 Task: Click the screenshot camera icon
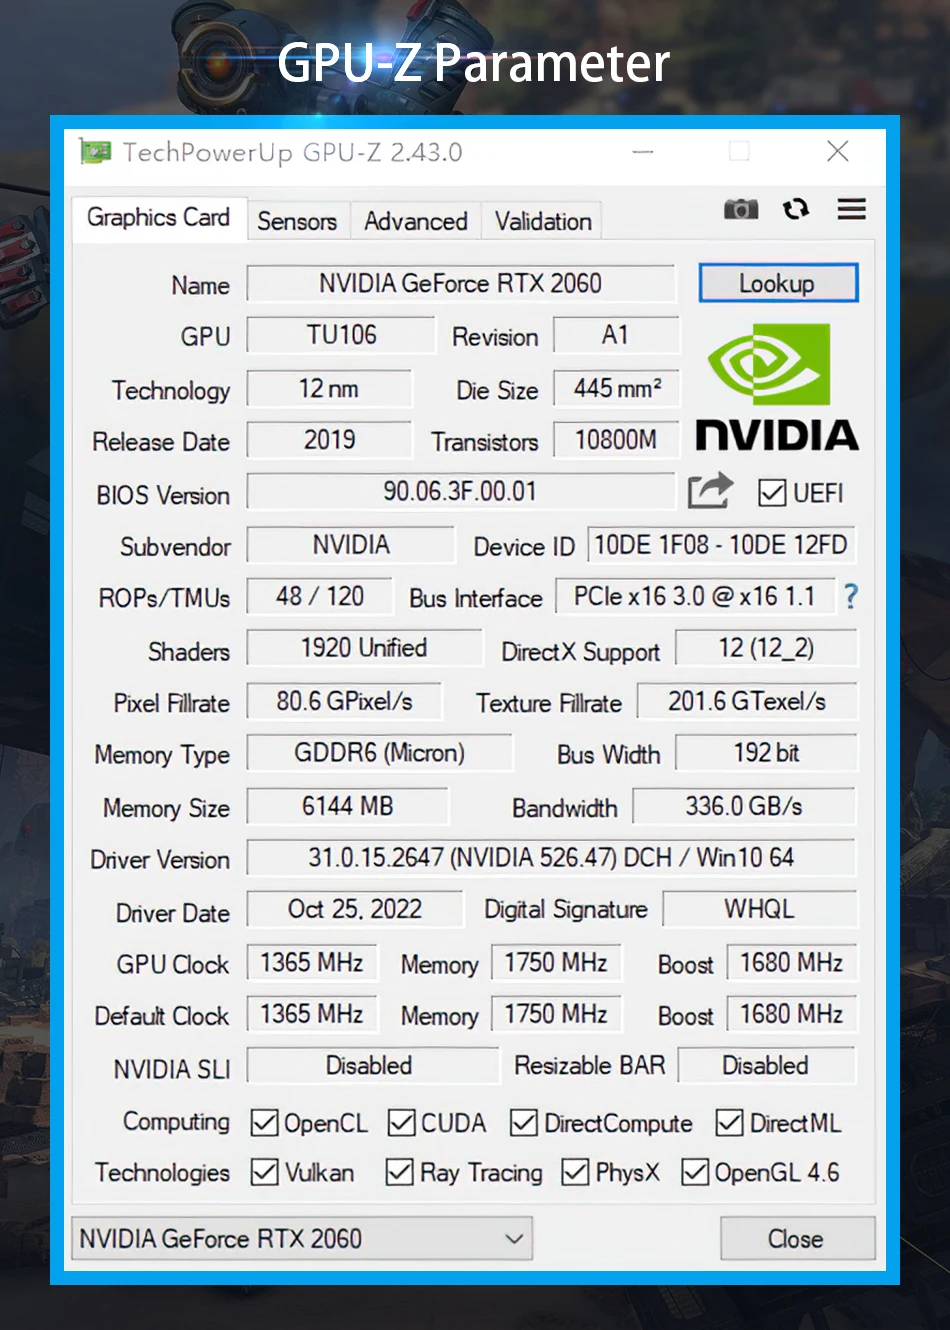coord(740,209)
